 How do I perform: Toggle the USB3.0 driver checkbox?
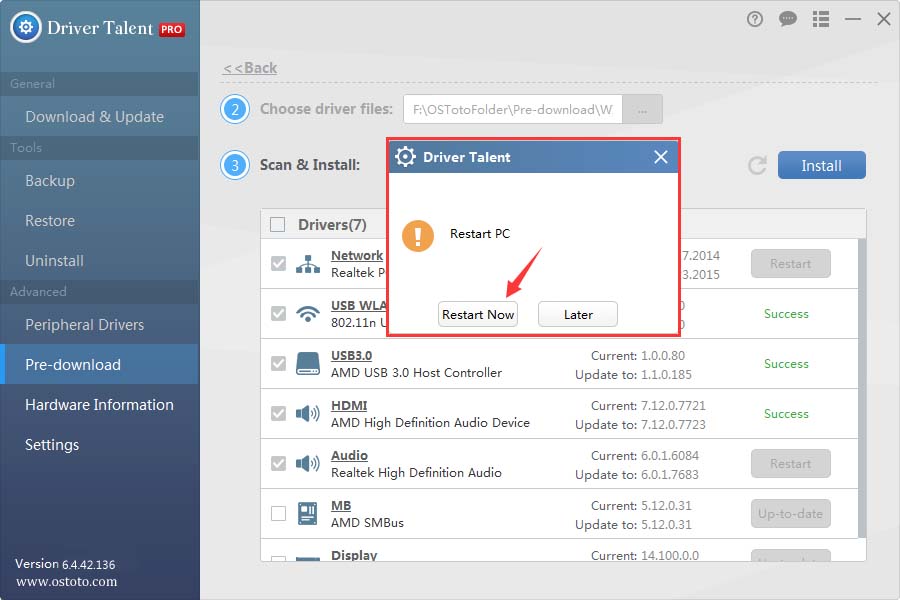[278, 363]
